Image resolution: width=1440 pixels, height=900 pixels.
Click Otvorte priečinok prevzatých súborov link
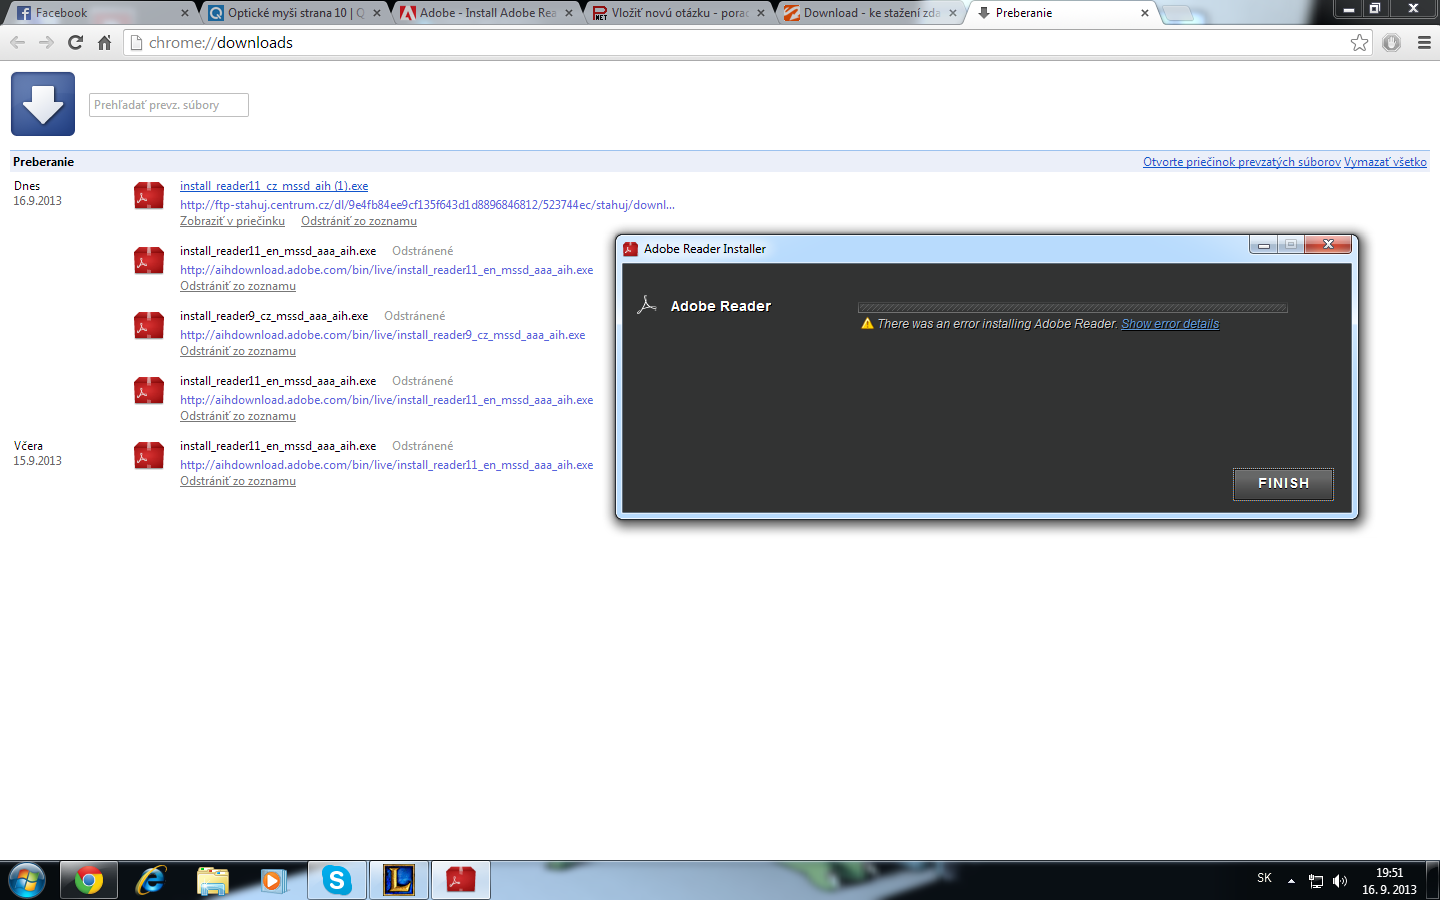tap(1241, 162)
